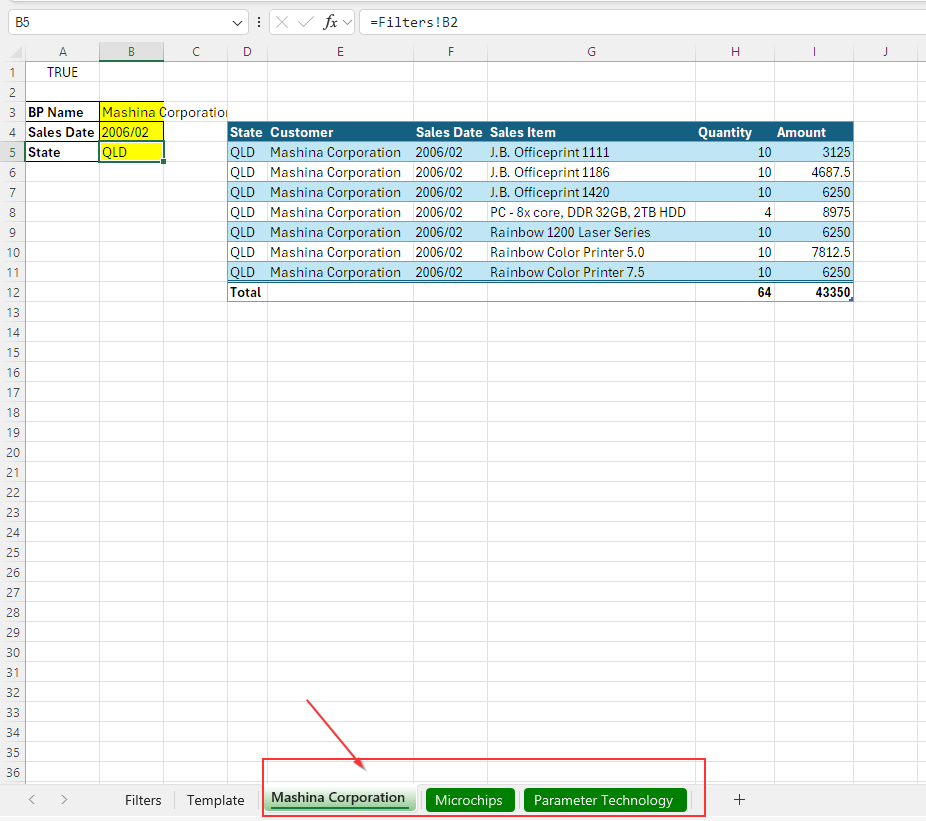Click the State label in cell A5

pyautogui.click(x=63, y=152)
